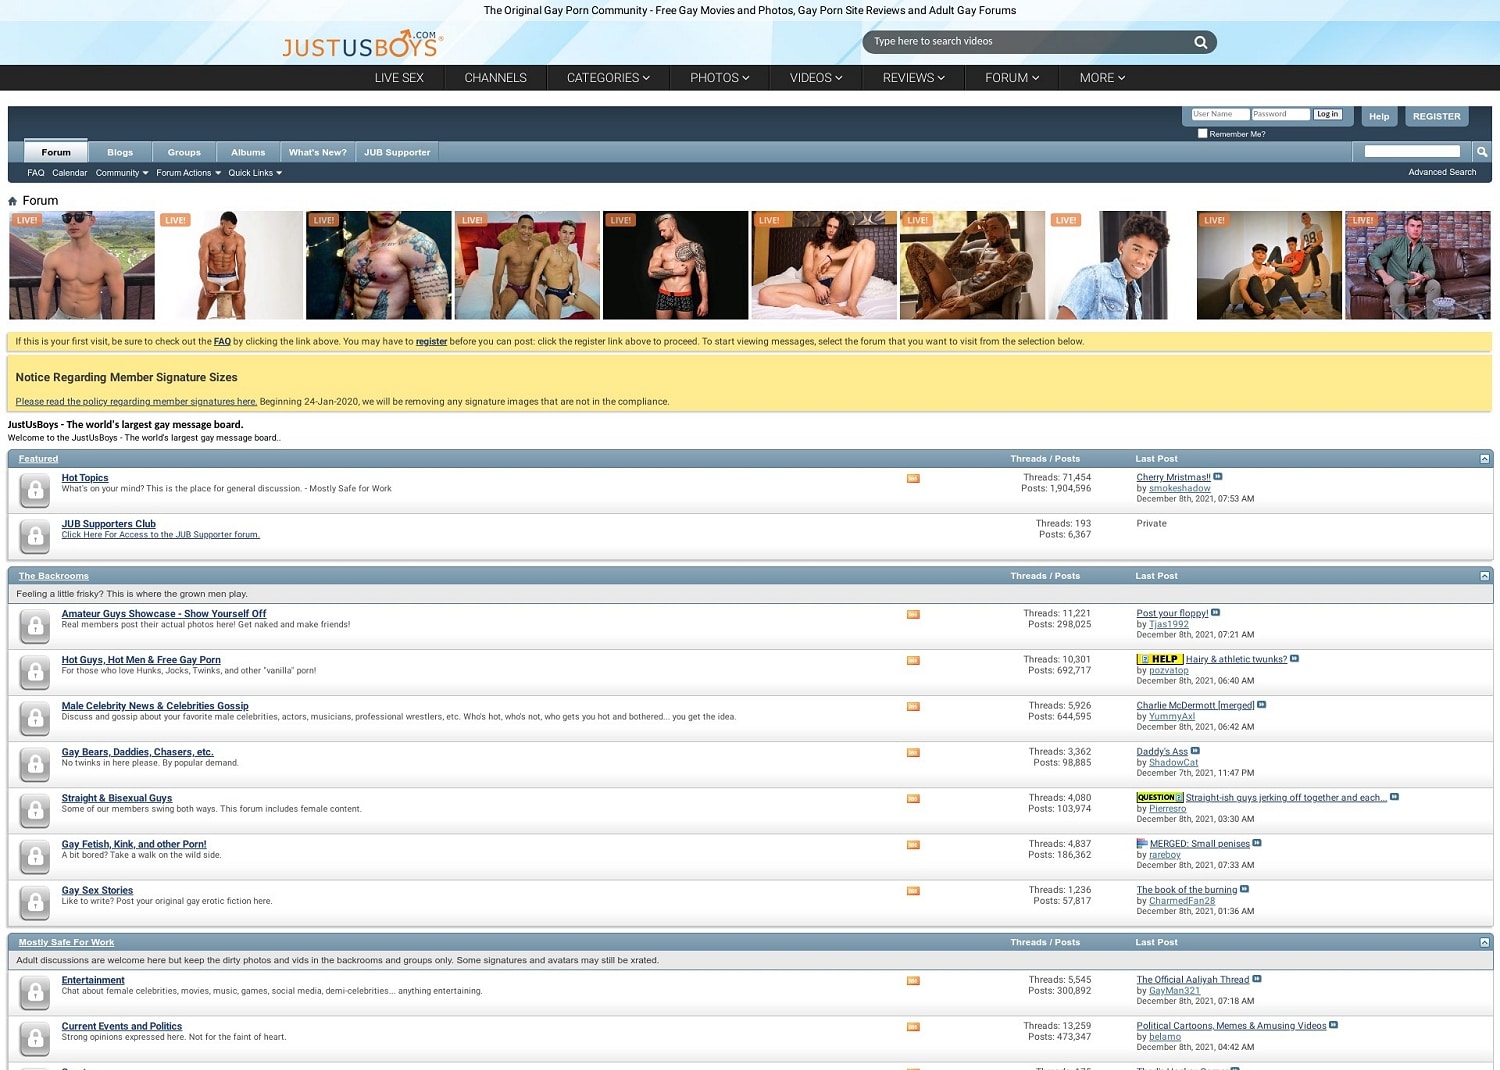Open the Forum Actions dropdown
Image resolution: width=1500 pixels, height=1070 pixels.
click(188, 173)
